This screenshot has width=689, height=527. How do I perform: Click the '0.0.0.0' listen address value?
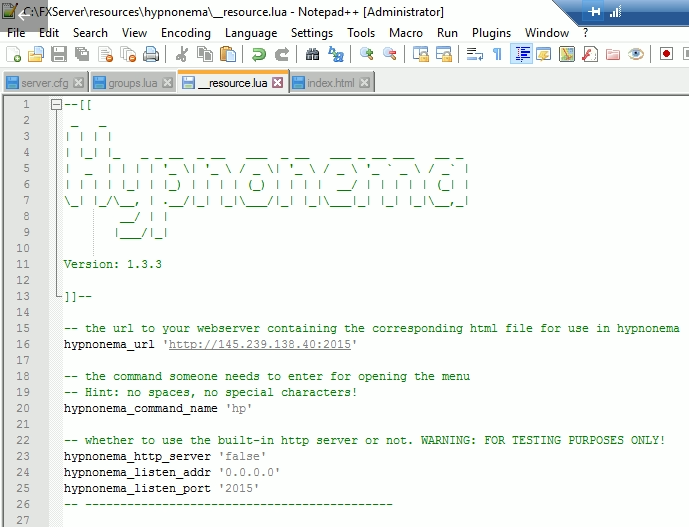click(249, 472)
